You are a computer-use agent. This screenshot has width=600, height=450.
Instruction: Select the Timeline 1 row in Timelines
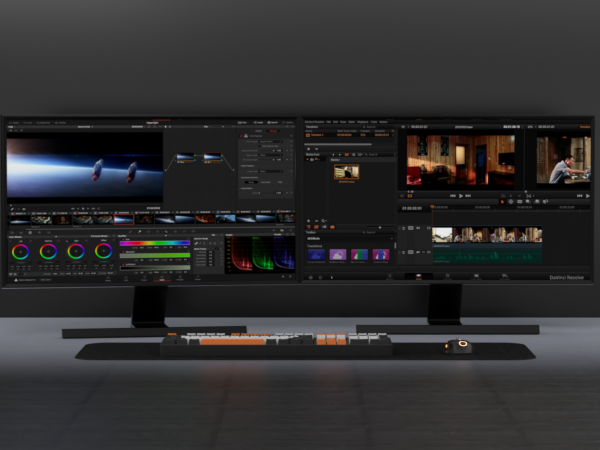coord(350,135)
